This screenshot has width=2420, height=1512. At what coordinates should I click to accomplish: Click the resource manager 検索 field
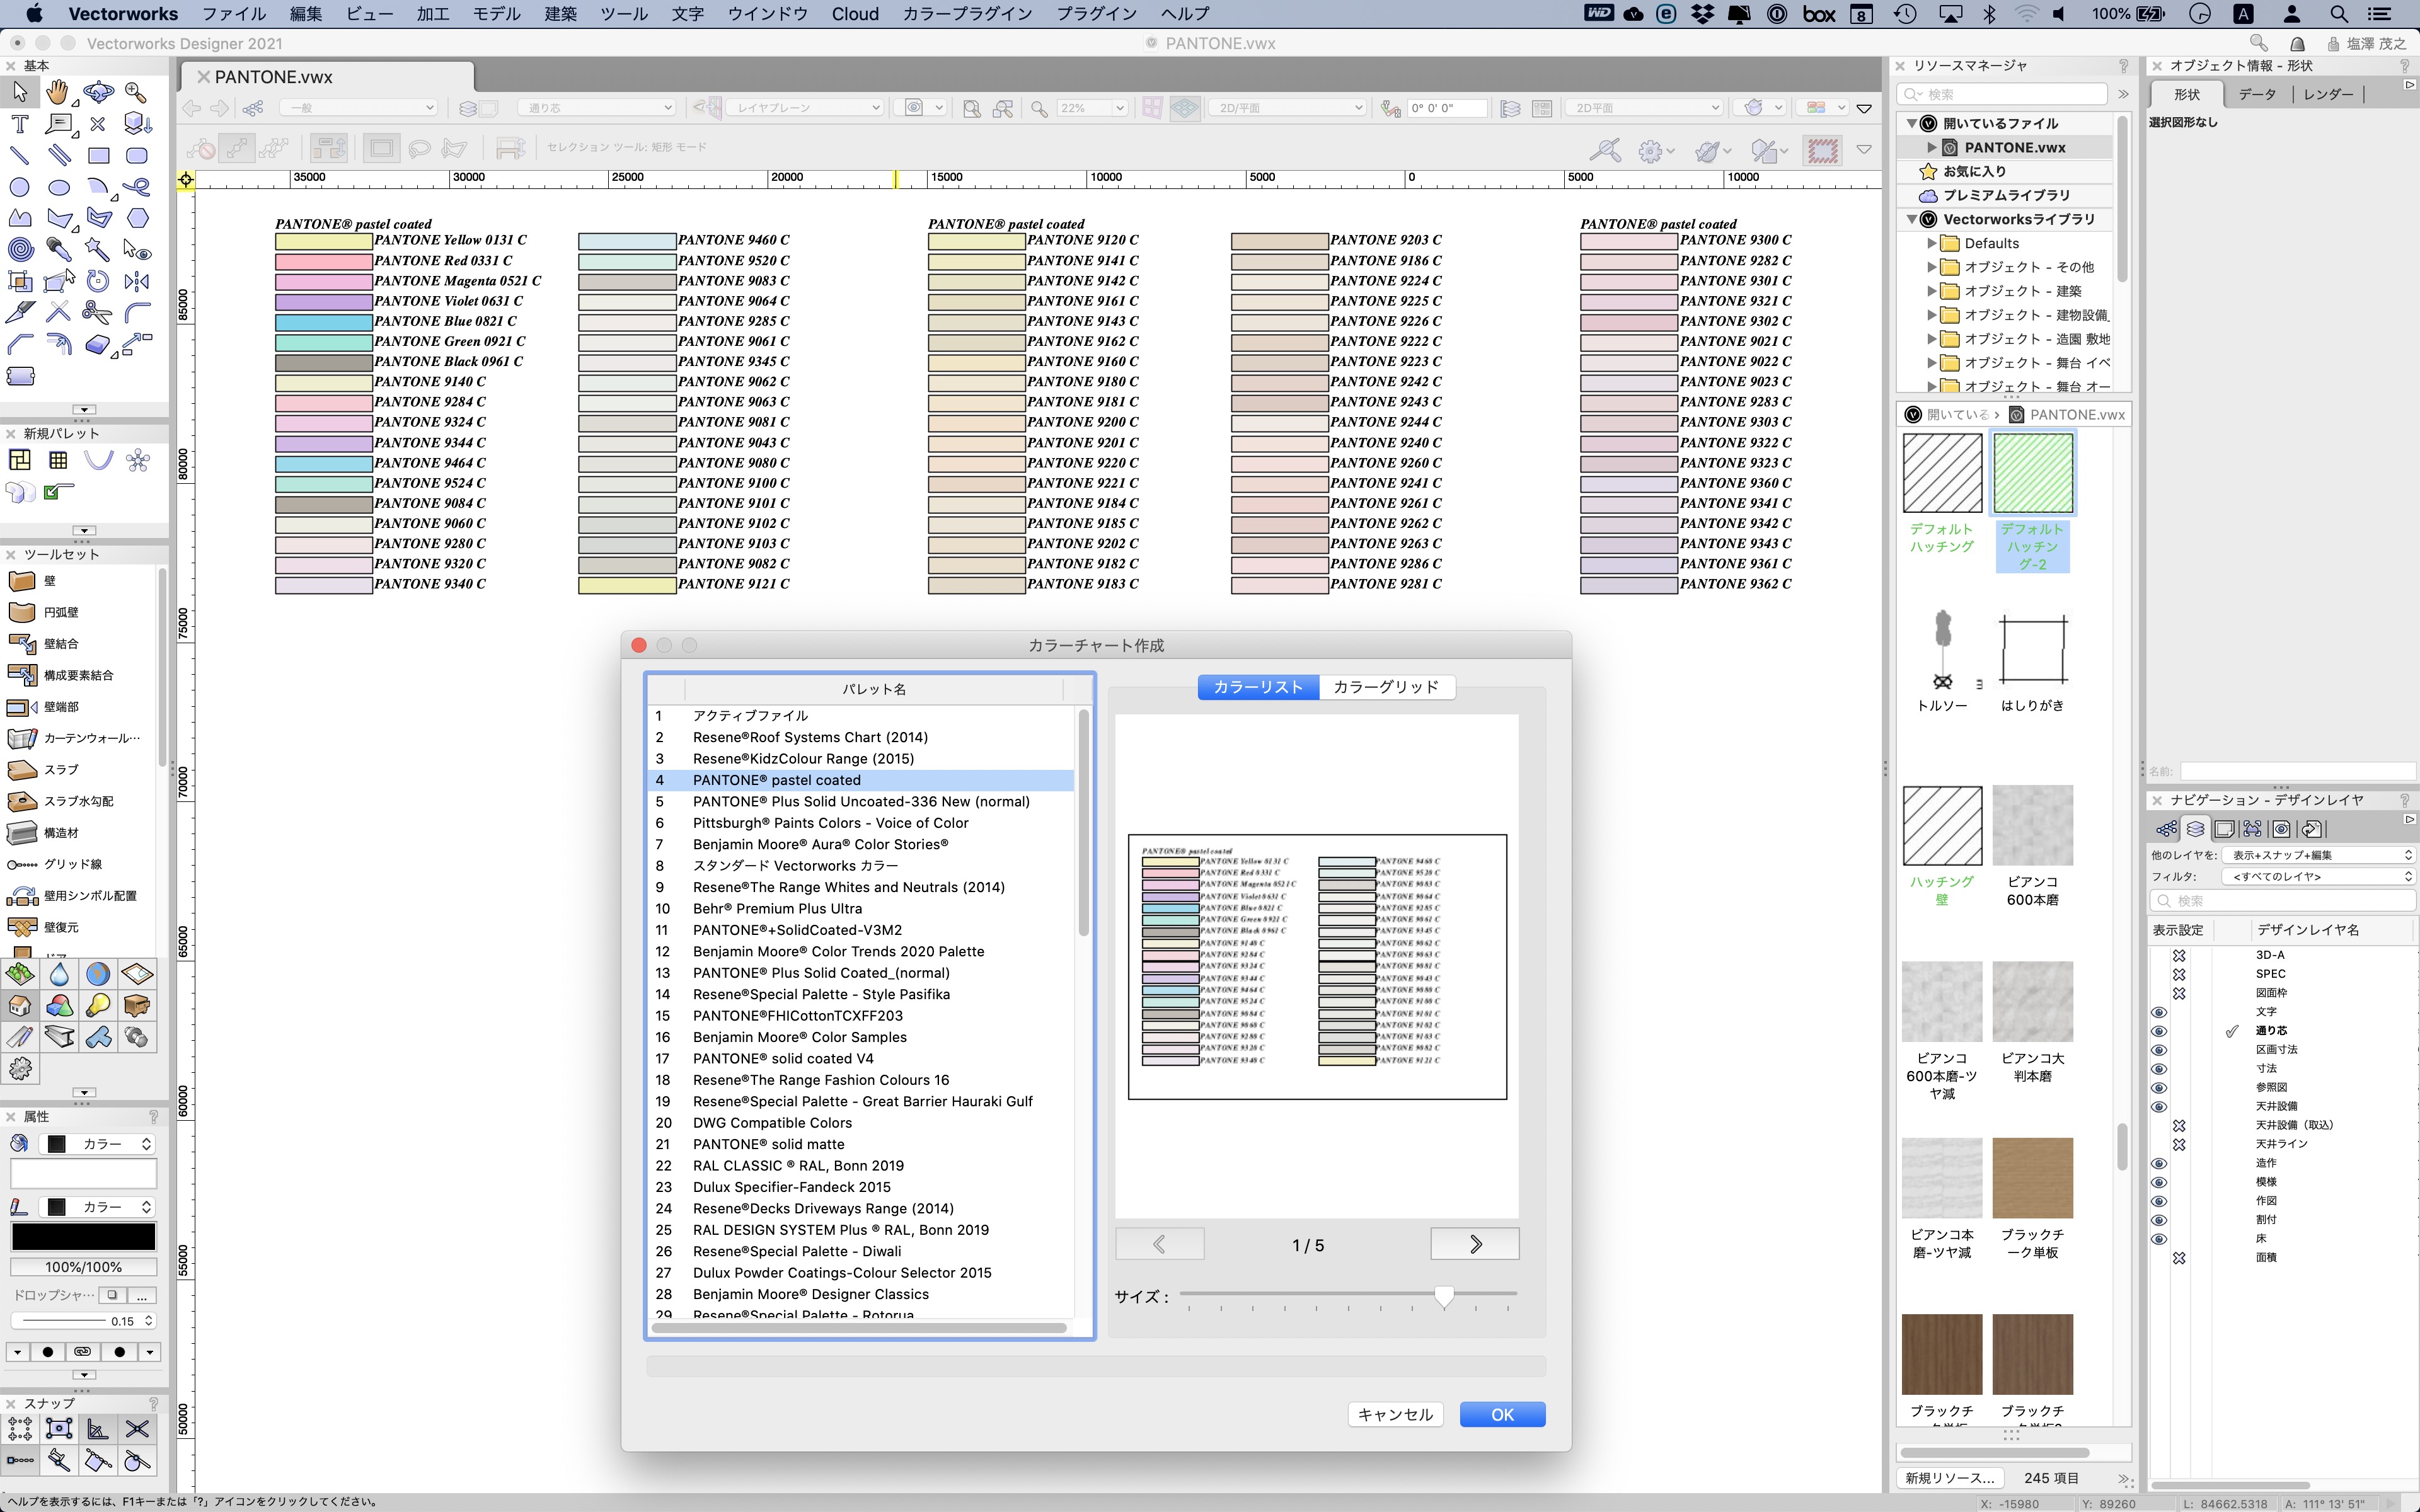pyautogui.click(x=2003, y=94)
